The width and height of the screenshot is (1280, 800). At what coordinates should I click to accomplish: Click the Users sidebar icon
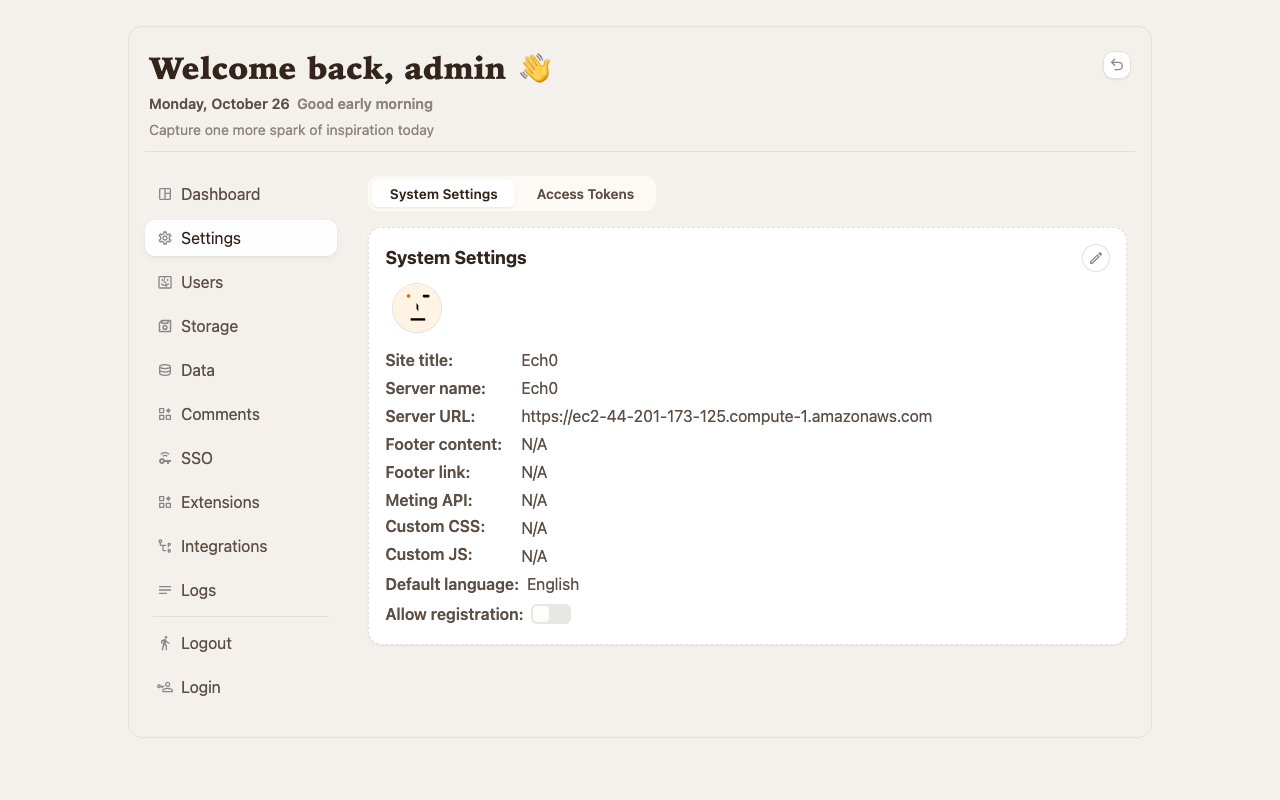tap(165, 282)
